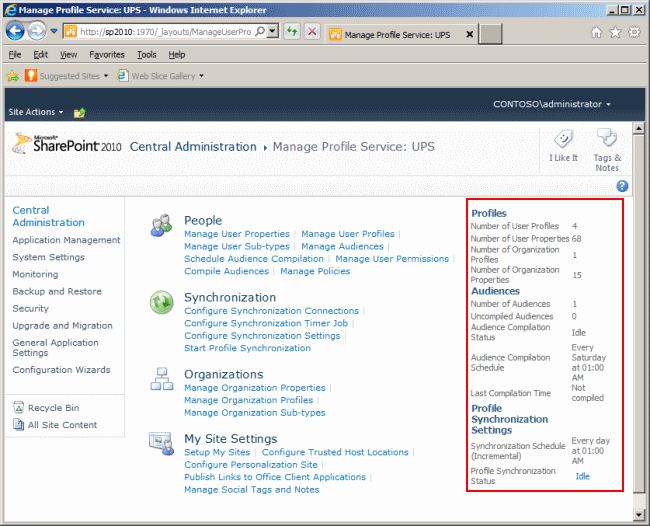Click the red Stop loading button
This screenshot has width=650, height=526.
(312, 32)
